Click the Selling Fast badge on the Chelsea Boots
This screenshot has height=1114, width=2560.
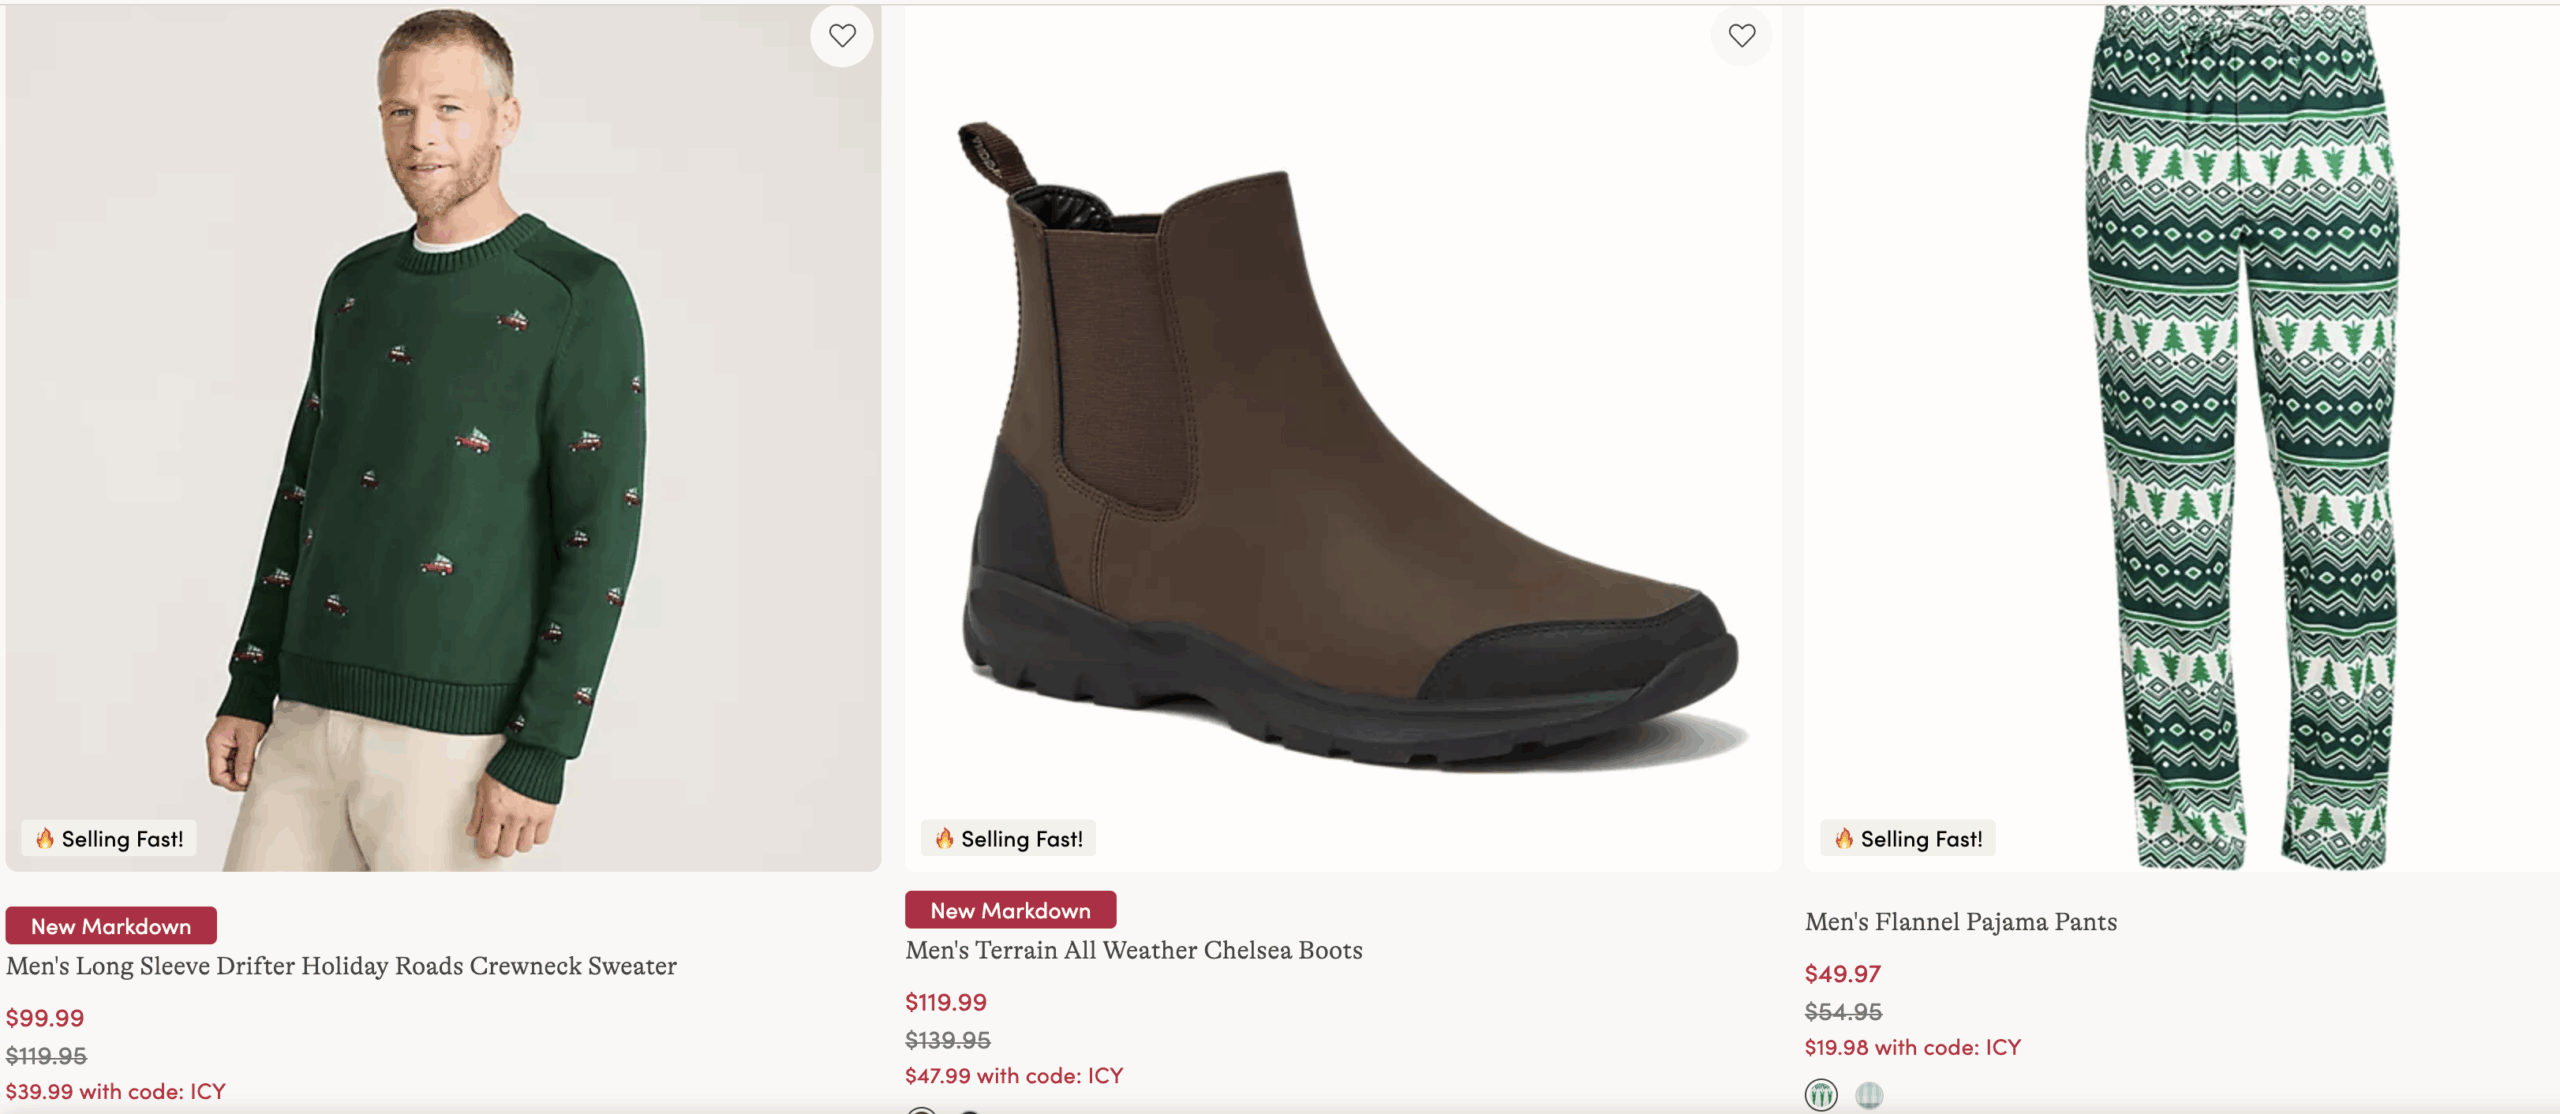pos(1007,839)
